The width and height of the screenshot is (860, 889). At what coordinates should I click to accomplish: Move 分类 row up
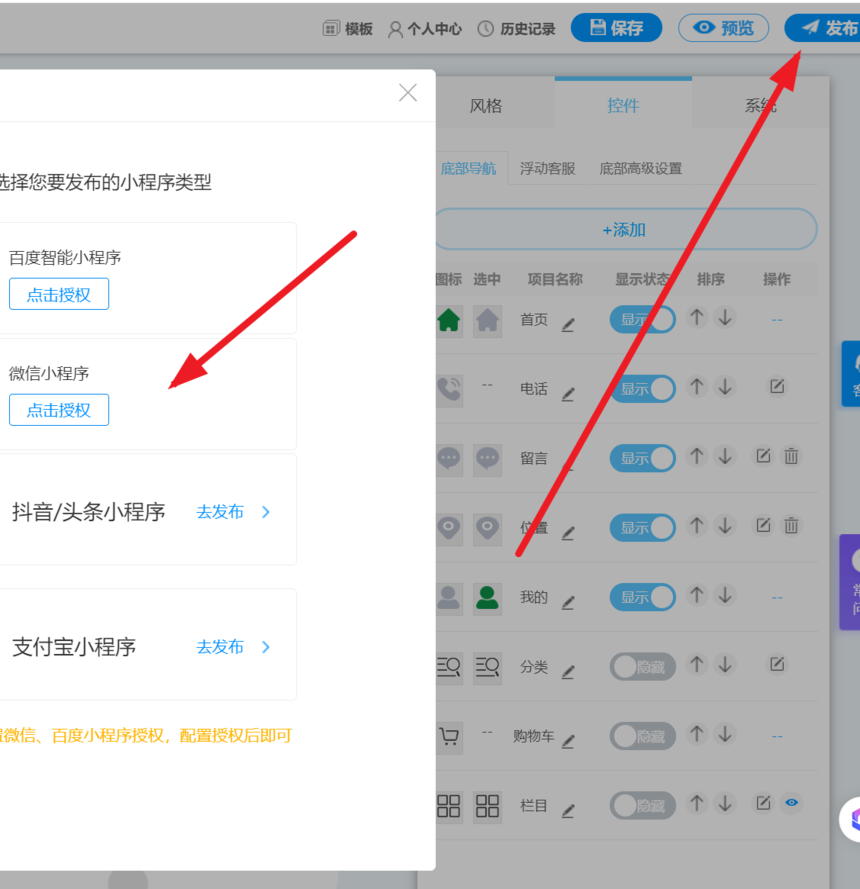697,664
